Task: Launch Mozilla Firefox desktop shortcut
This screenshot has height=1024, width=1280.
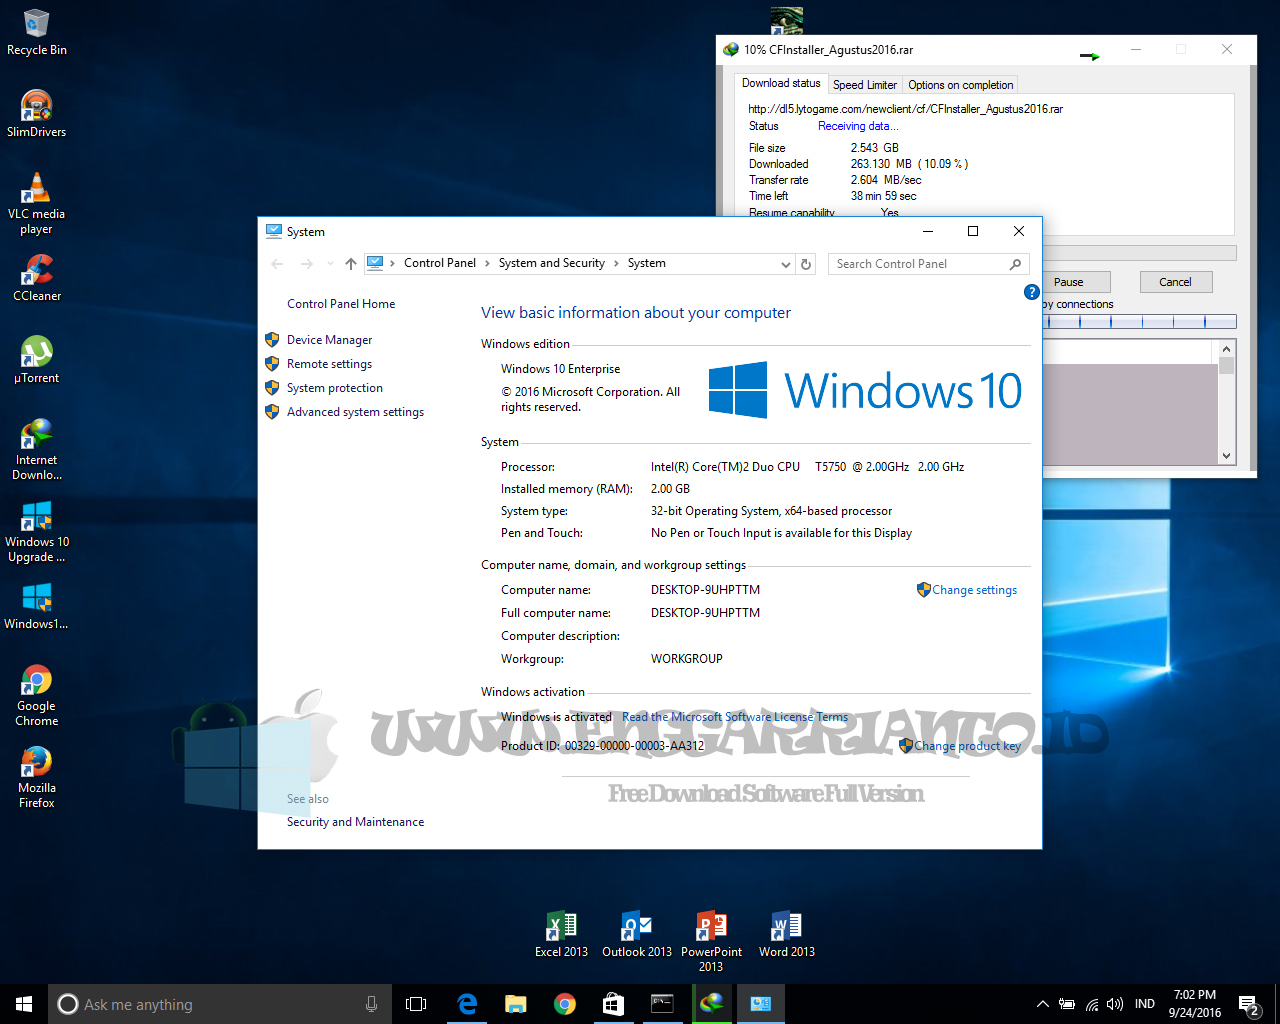Action: pos(36,777)
